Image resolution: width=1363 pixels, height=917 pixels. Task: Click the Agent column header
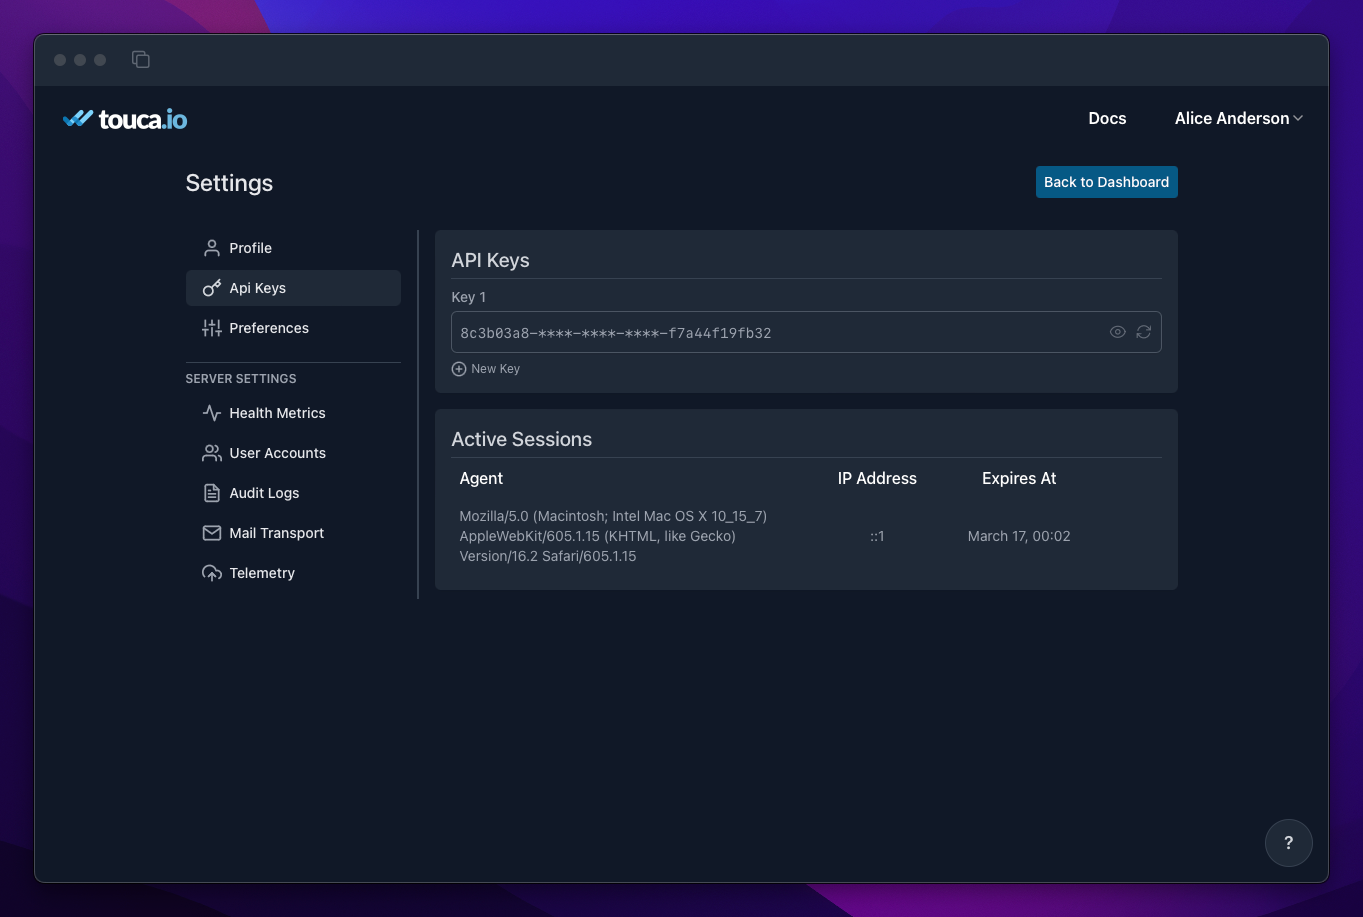coord(481,479)
